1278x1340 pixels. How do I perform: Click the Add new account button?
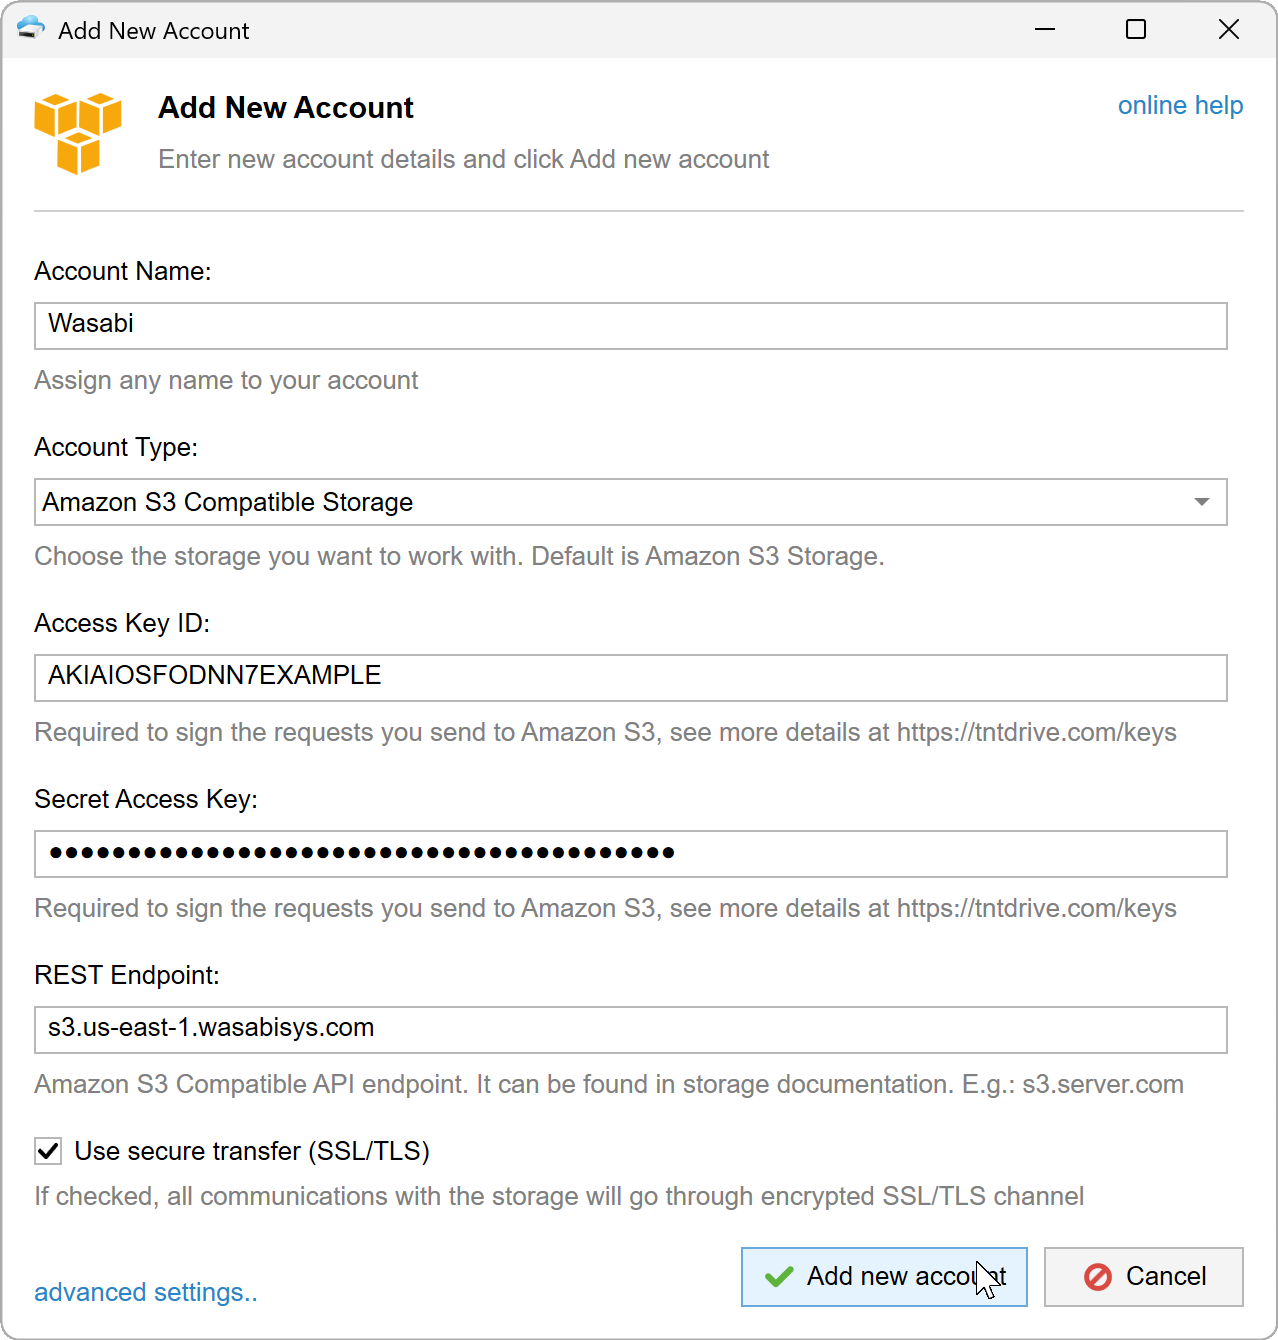[x=884, y=1277]
